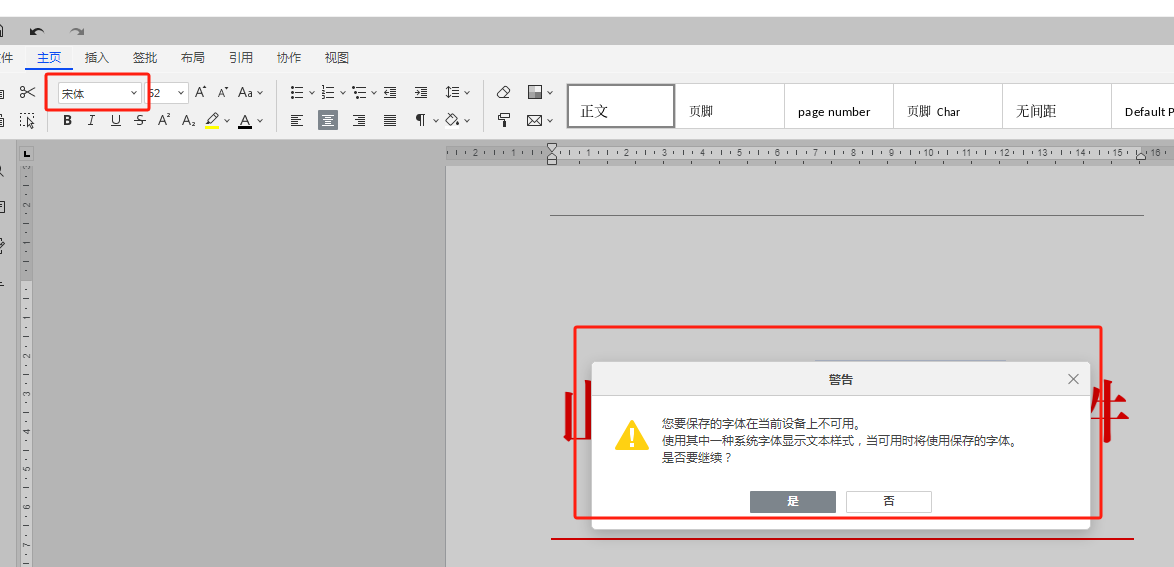Switch to the 插入 tab
The width and height of the screenshot is (1174, 567).
[x=97, y=58]
